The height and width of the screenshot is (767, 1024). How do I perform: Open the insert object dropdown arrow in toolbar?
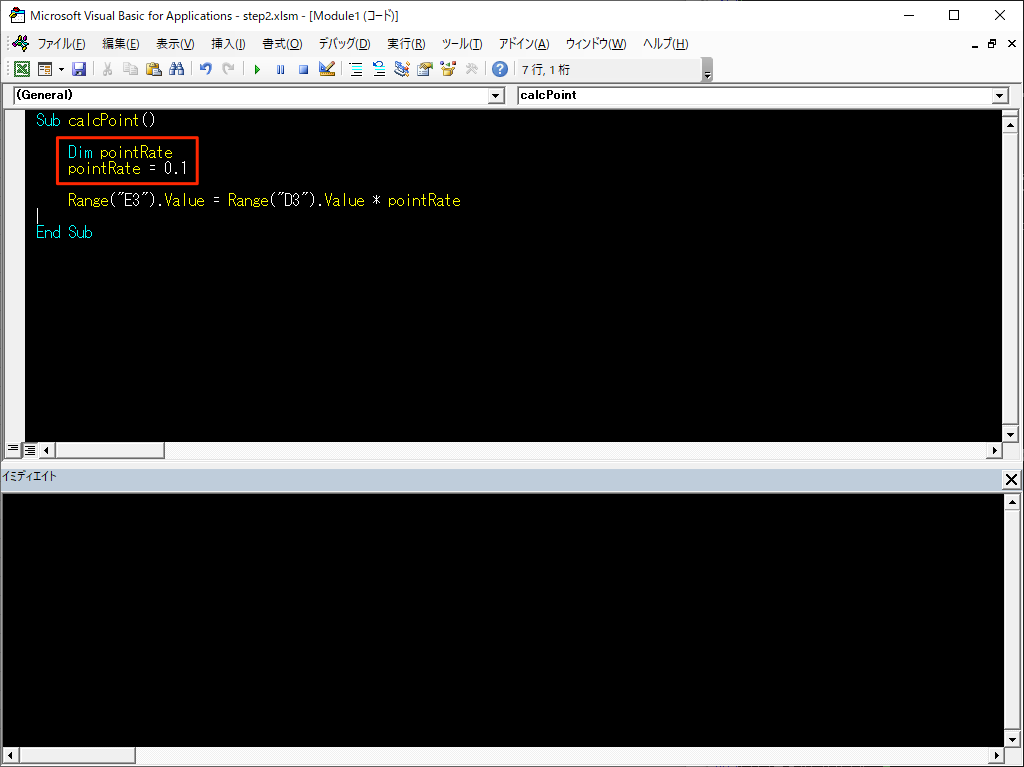pyautogui.click(x=61, y=69)
